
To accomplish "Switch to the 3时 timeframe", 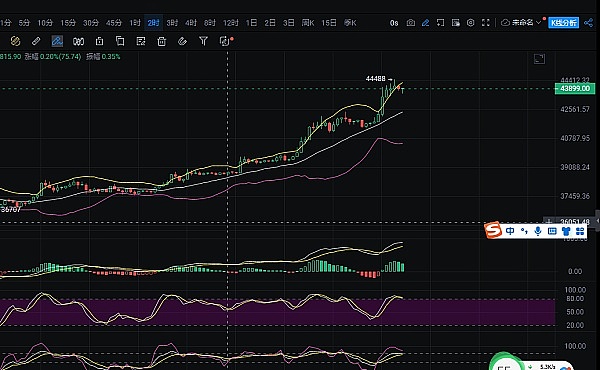I will pyautogui.click(x=172, y=23).
